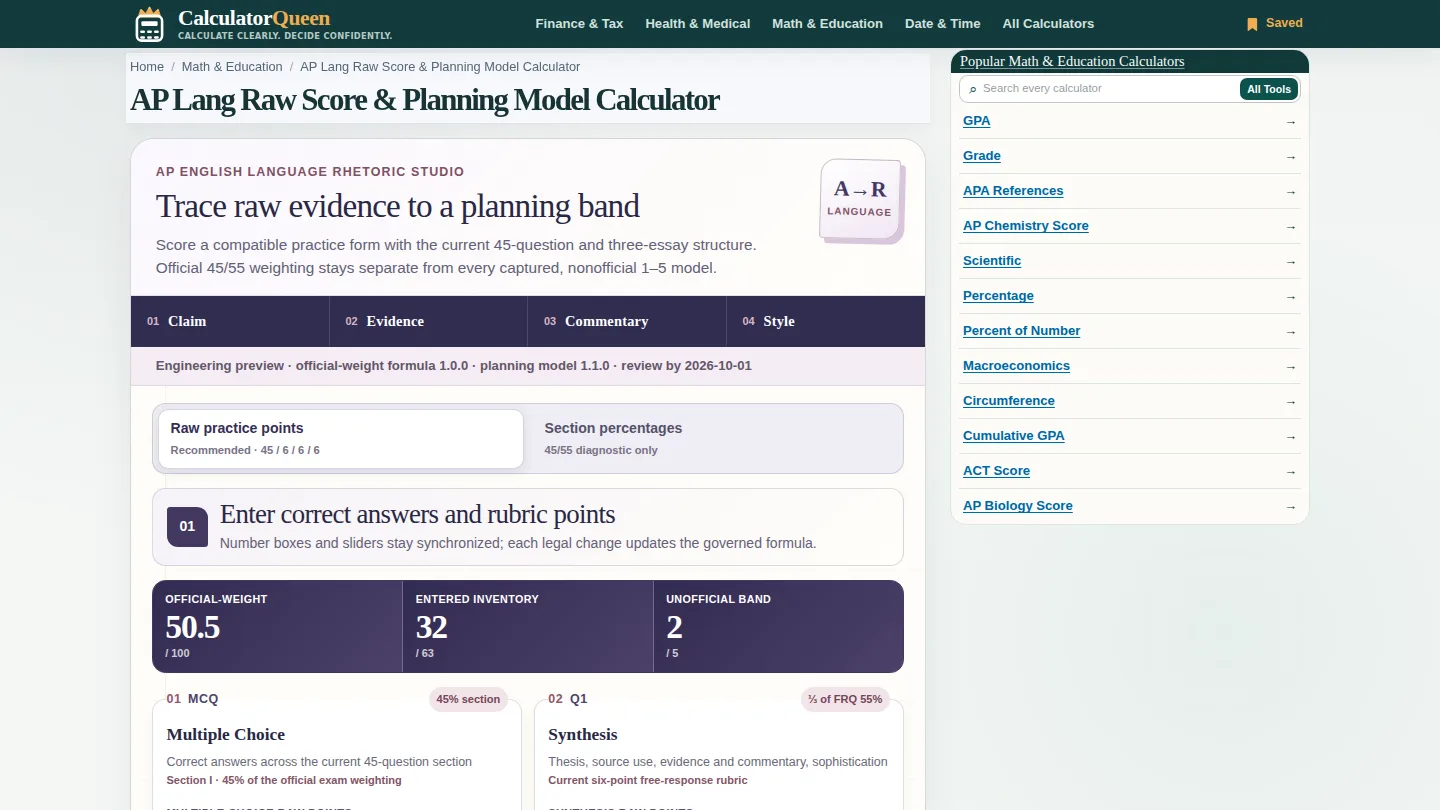Click the arrow on the Cumulative GPA row
Viewport: 1440px width, 810px height.
coord(1291,437)
